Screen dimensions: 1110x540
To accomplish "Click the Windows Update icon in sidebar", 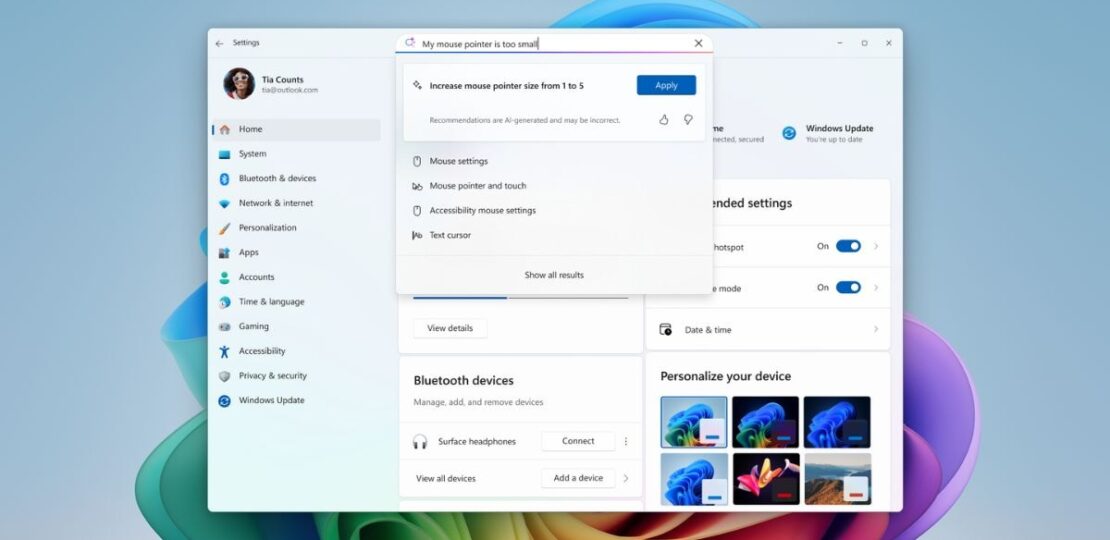I will [x=224, y=401].
